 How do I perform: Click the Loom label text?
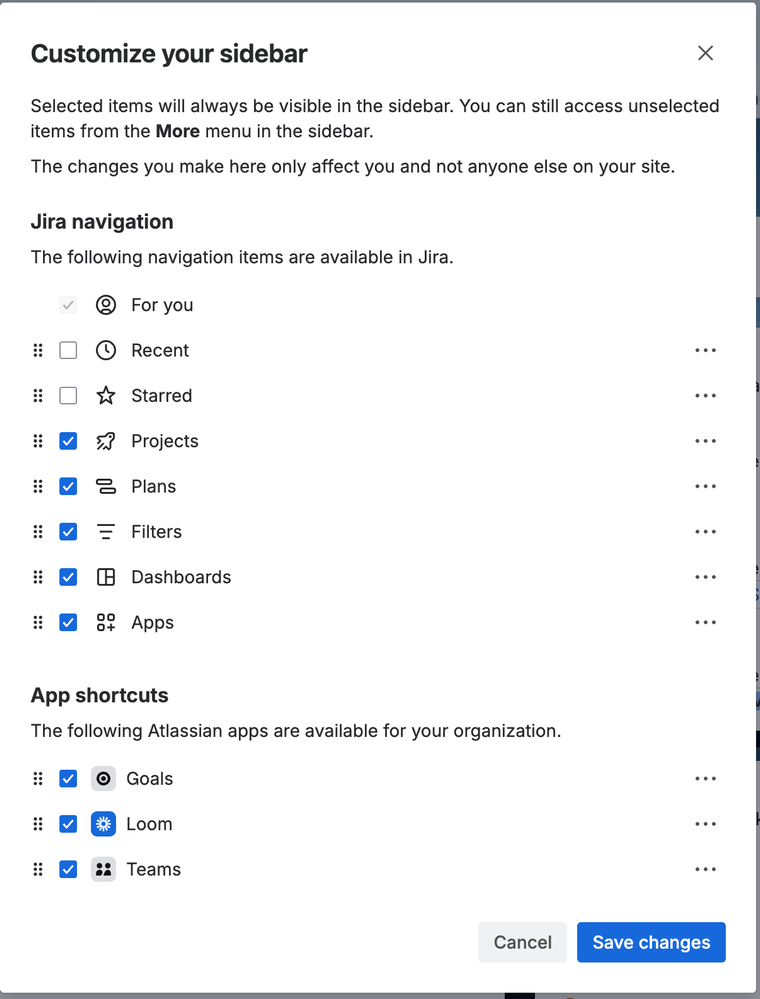tap(149, 824)
